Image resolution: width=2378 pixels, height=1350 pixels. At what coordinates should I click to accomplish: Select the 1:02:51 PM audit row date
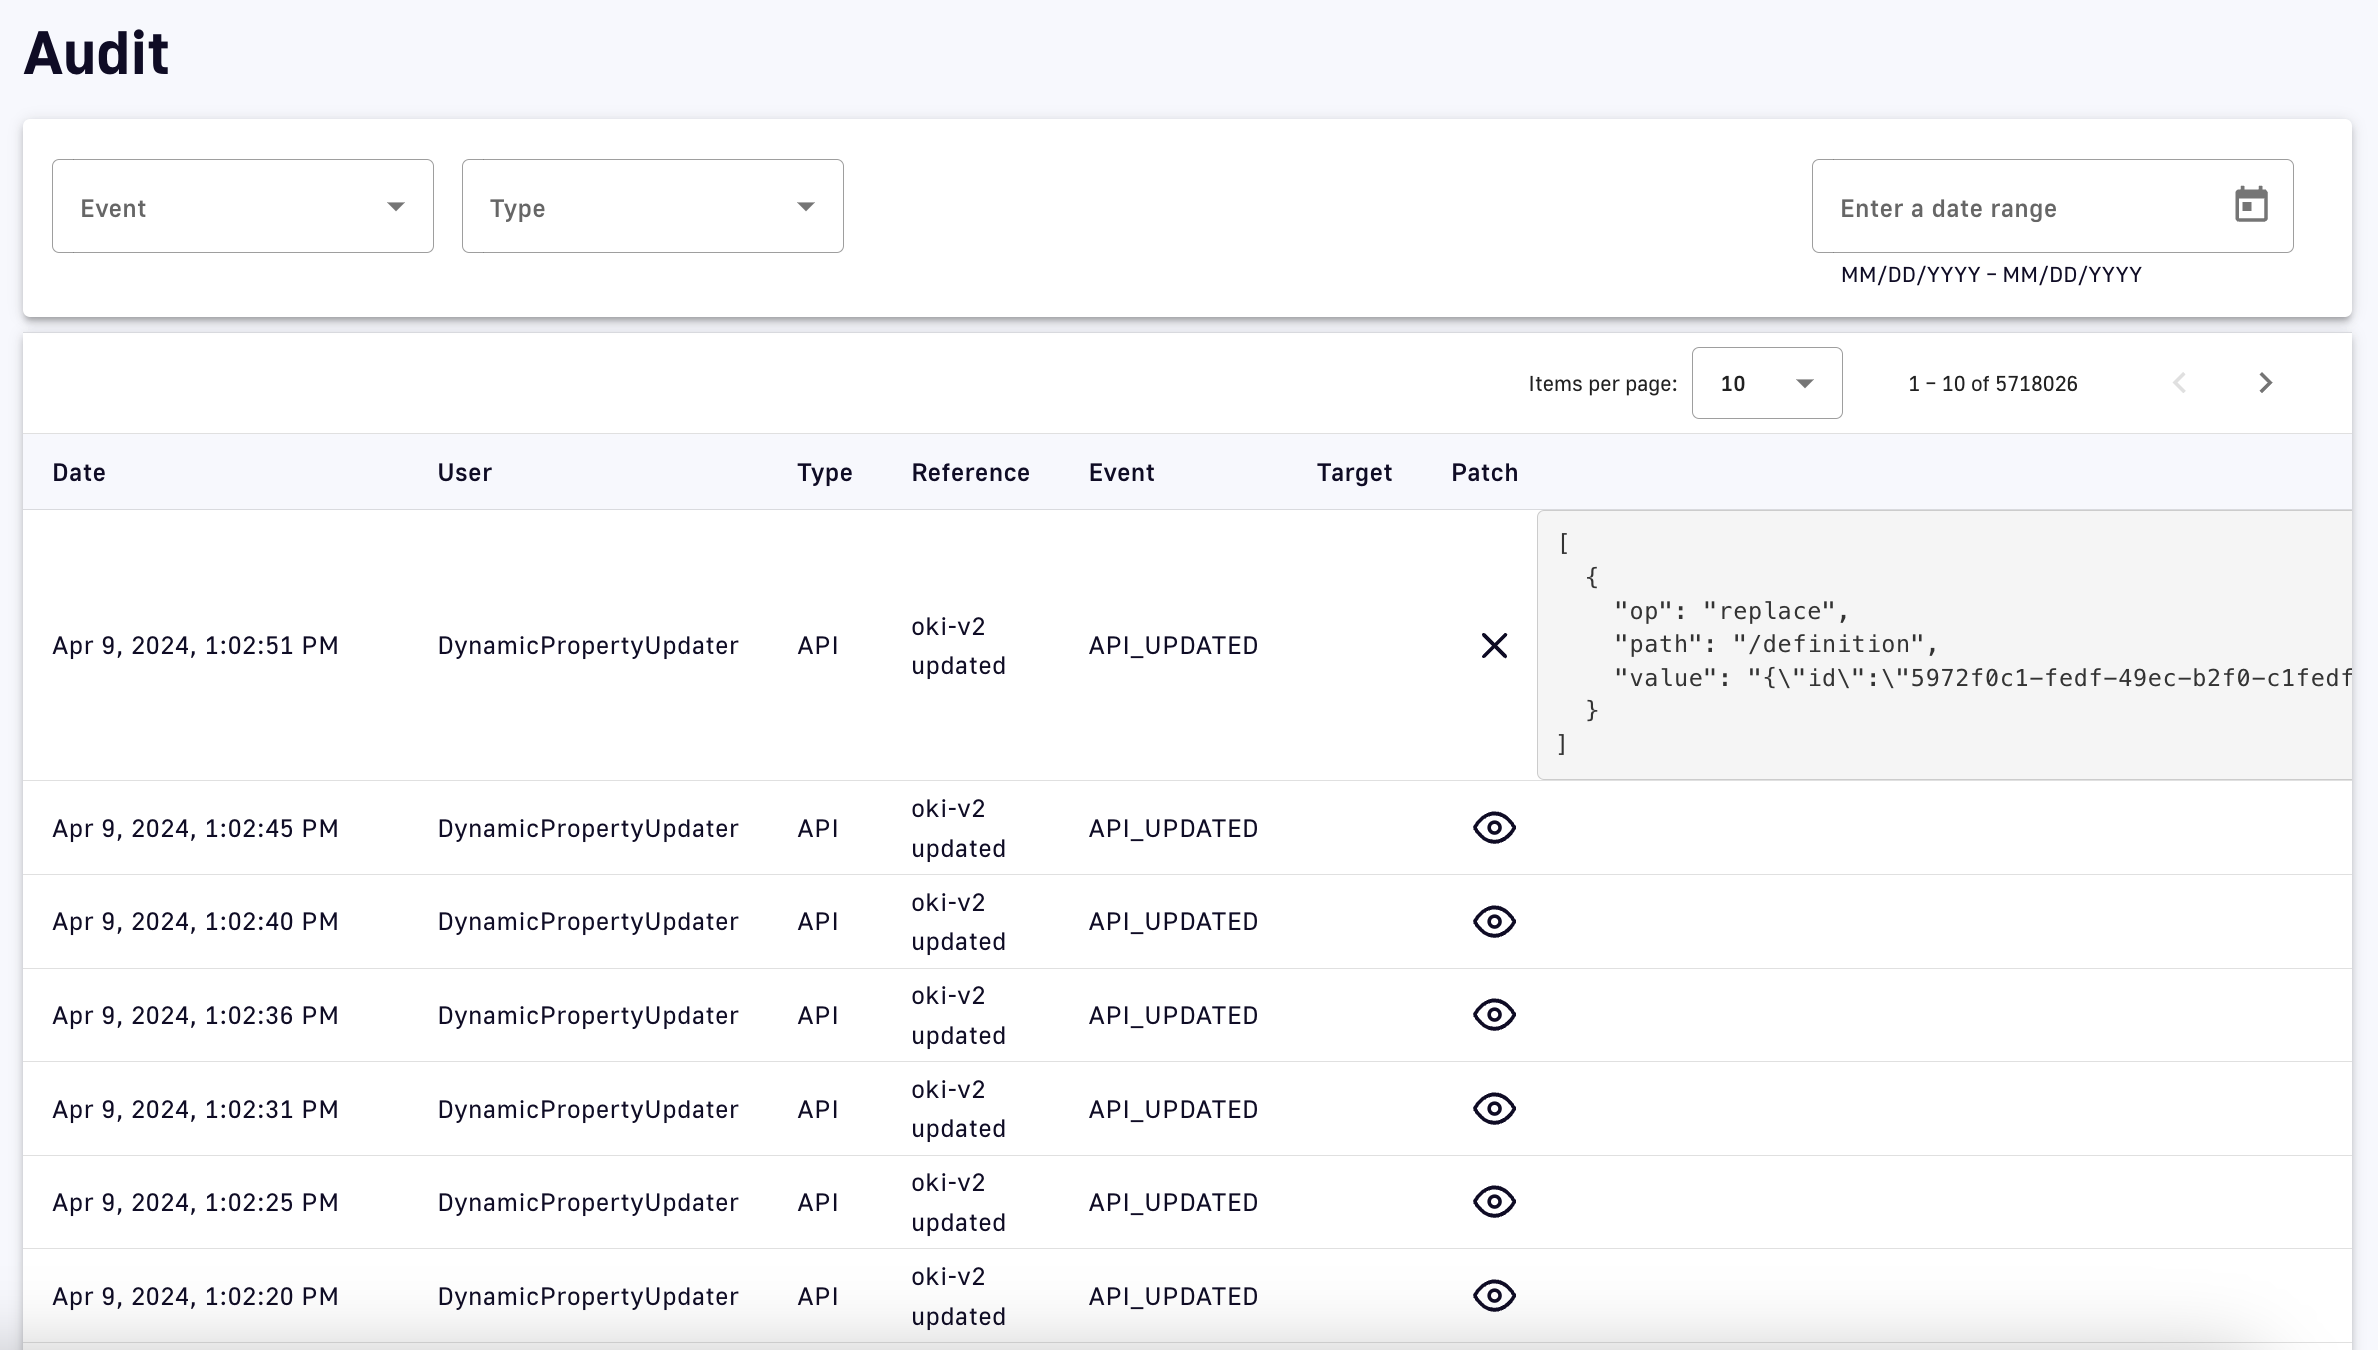tap(195, 646)
